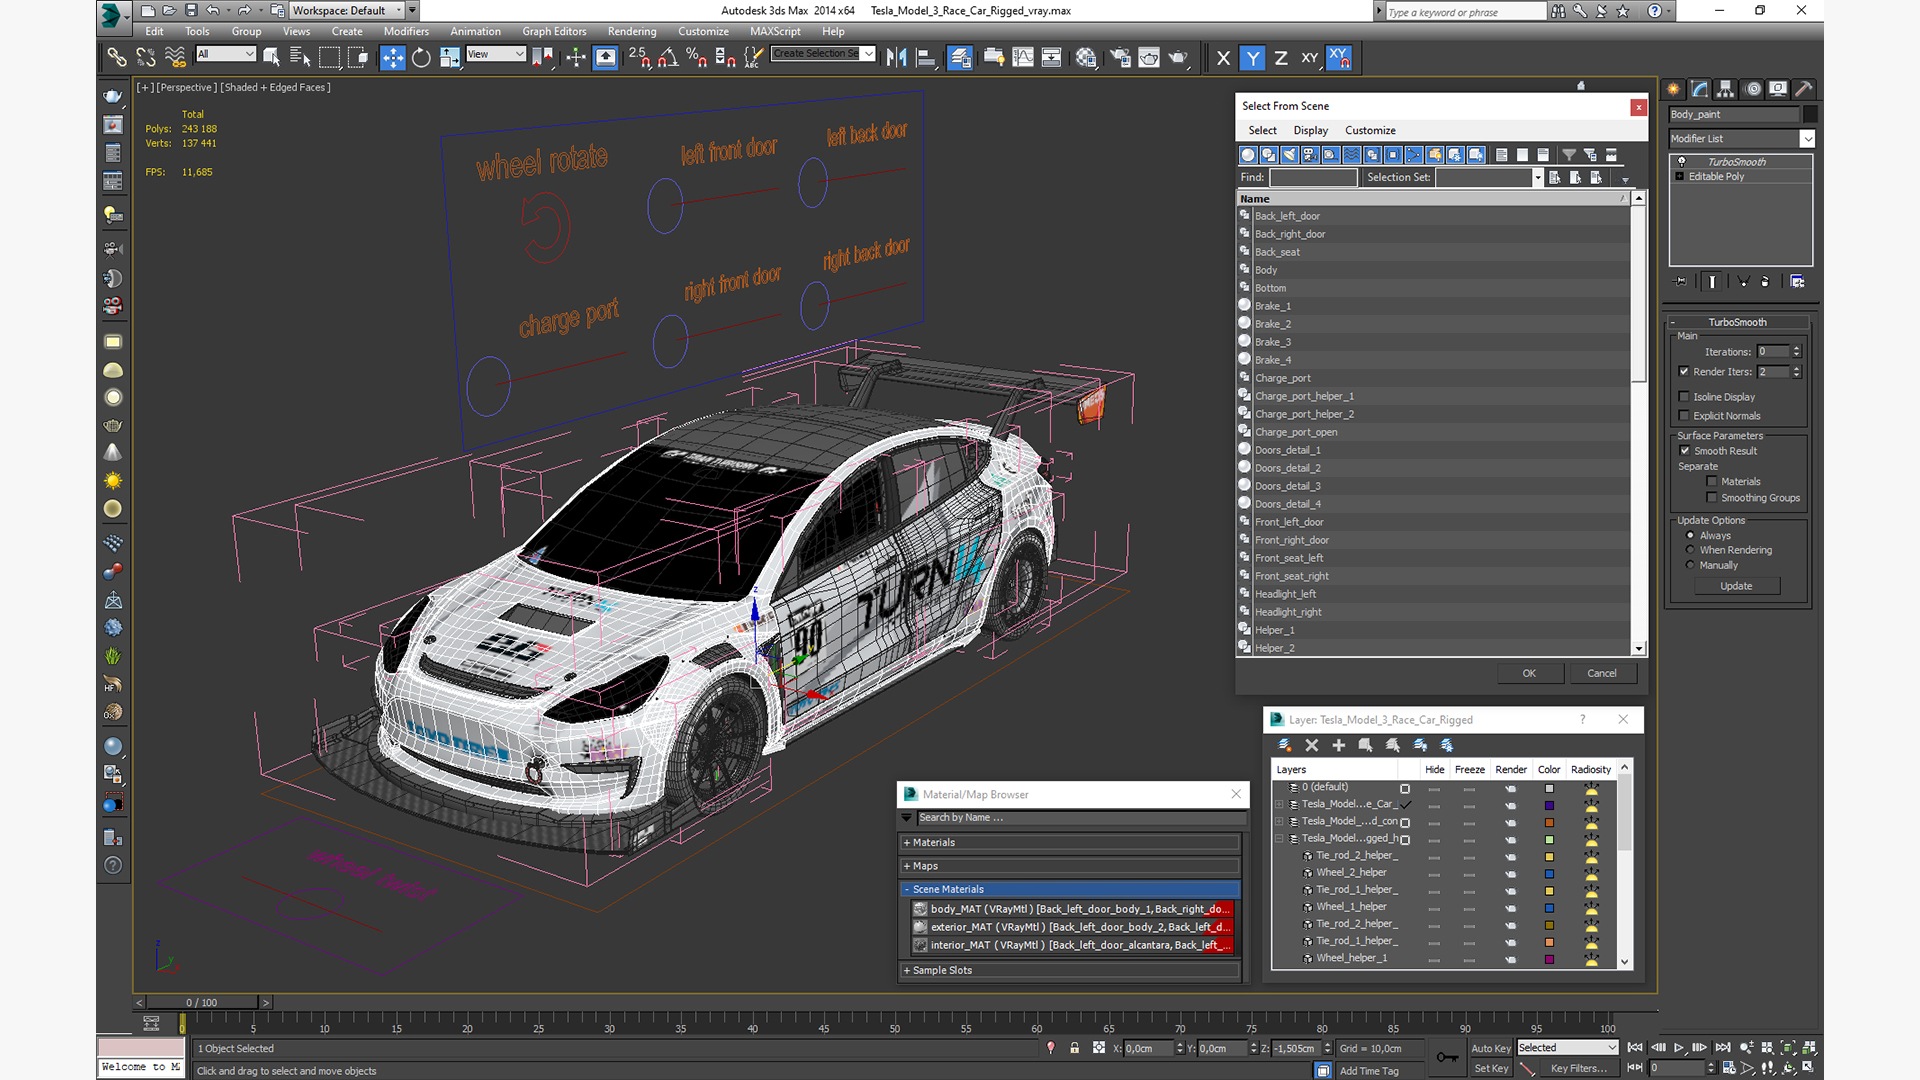Screen dimensions: 1920x1080
Task: Click Create New Layer icon in Layer dialog
Action: [x=1285, y=745]
